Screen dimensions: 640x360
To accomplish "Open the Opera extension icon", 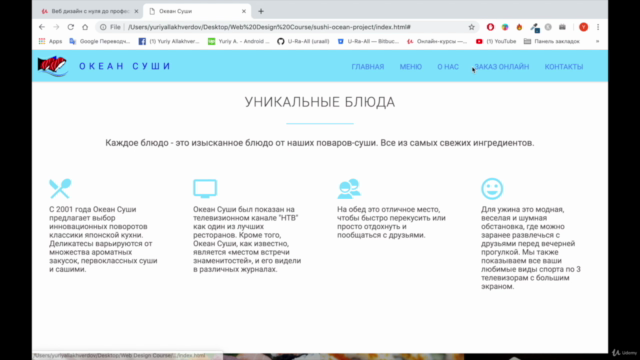I will (x=490, y=27).
